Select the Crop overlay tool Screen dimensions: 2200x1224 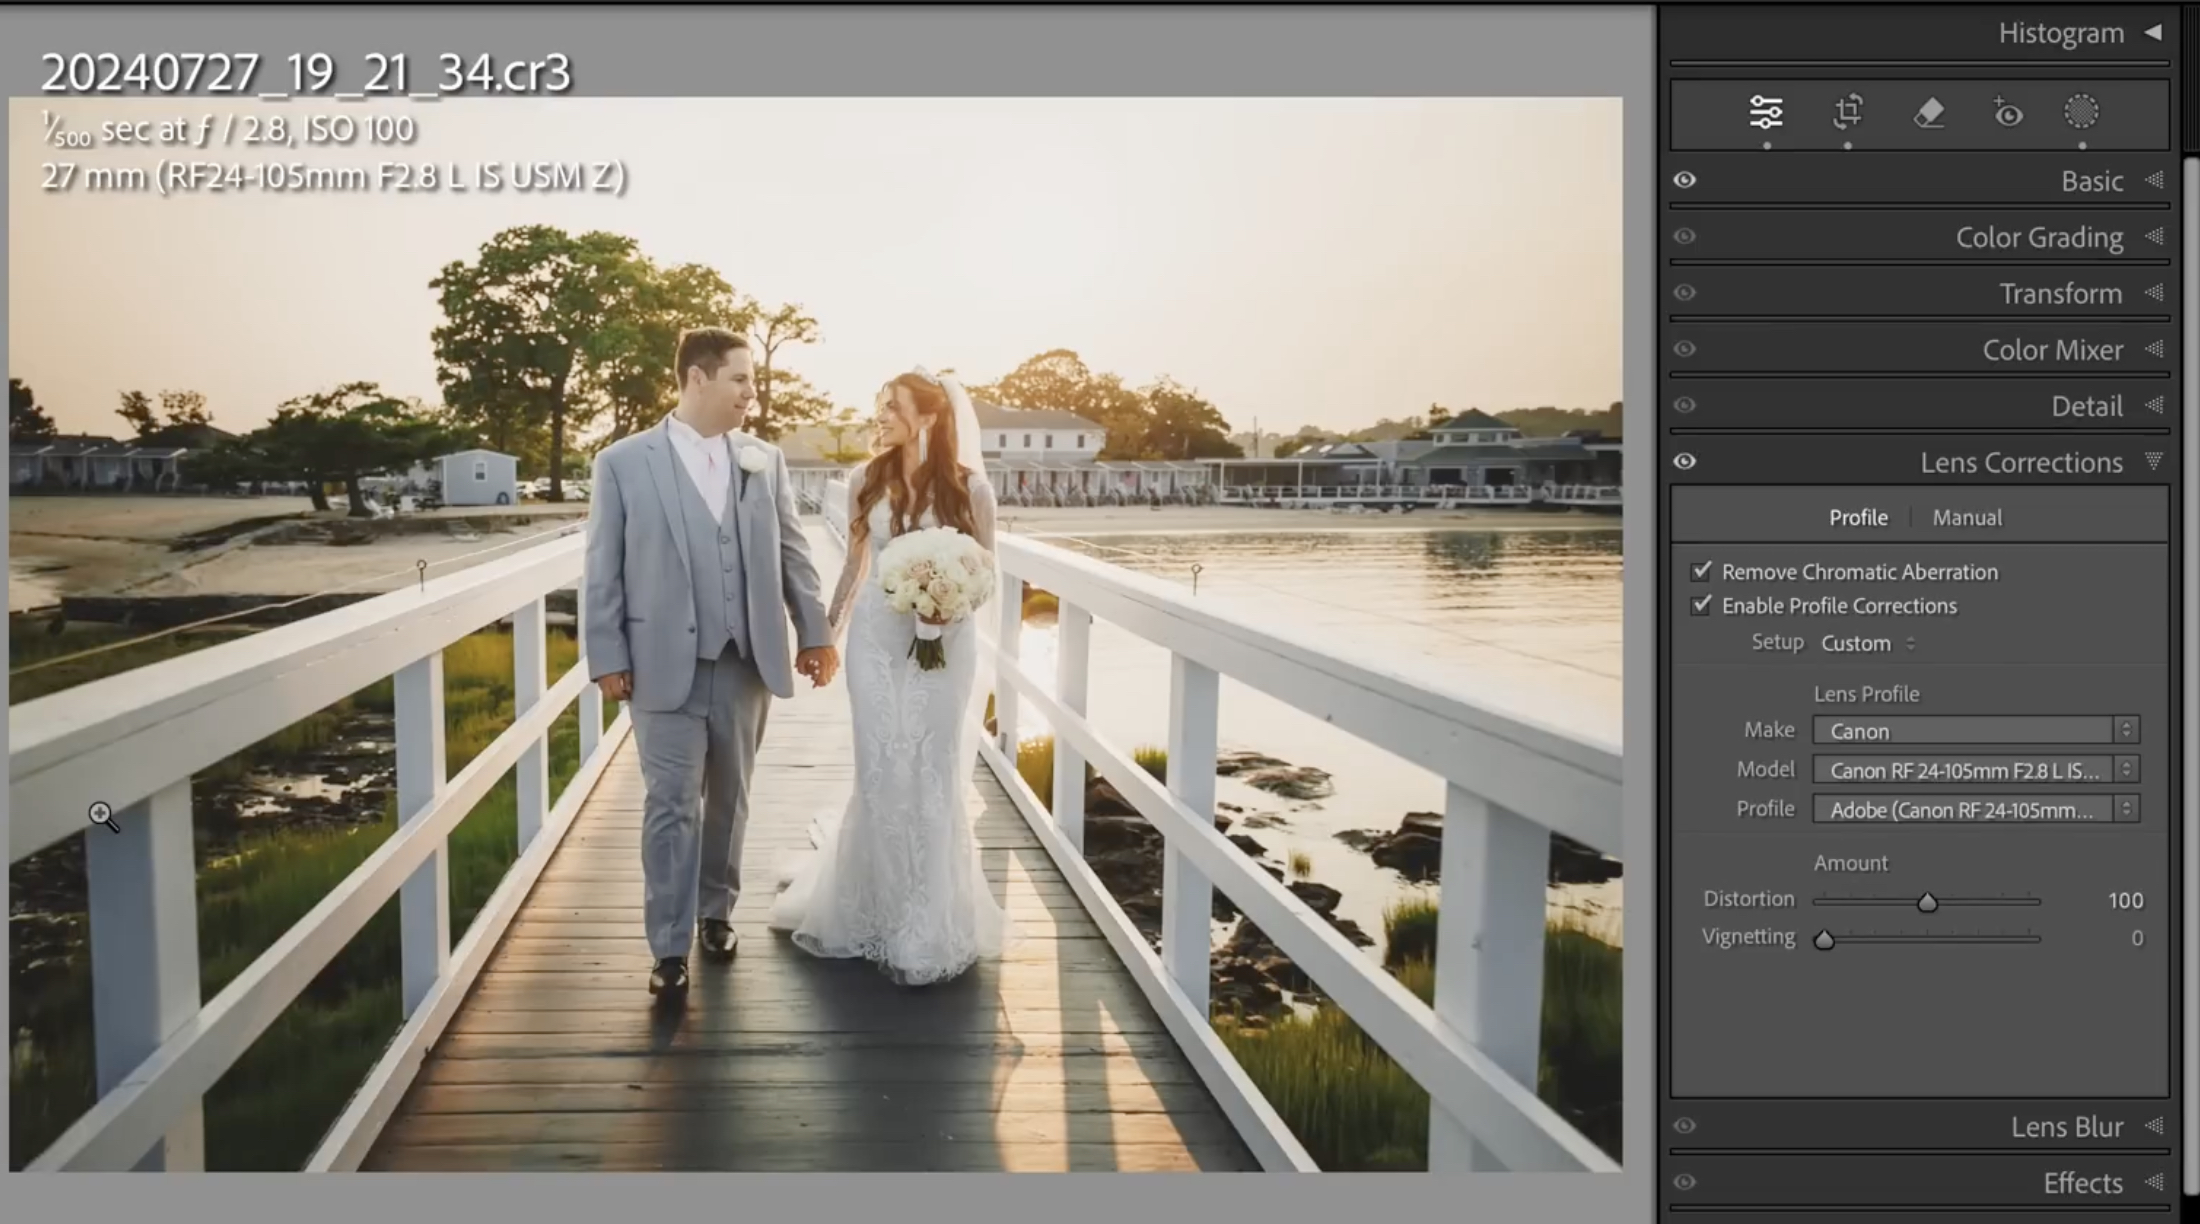point(1847,111)
